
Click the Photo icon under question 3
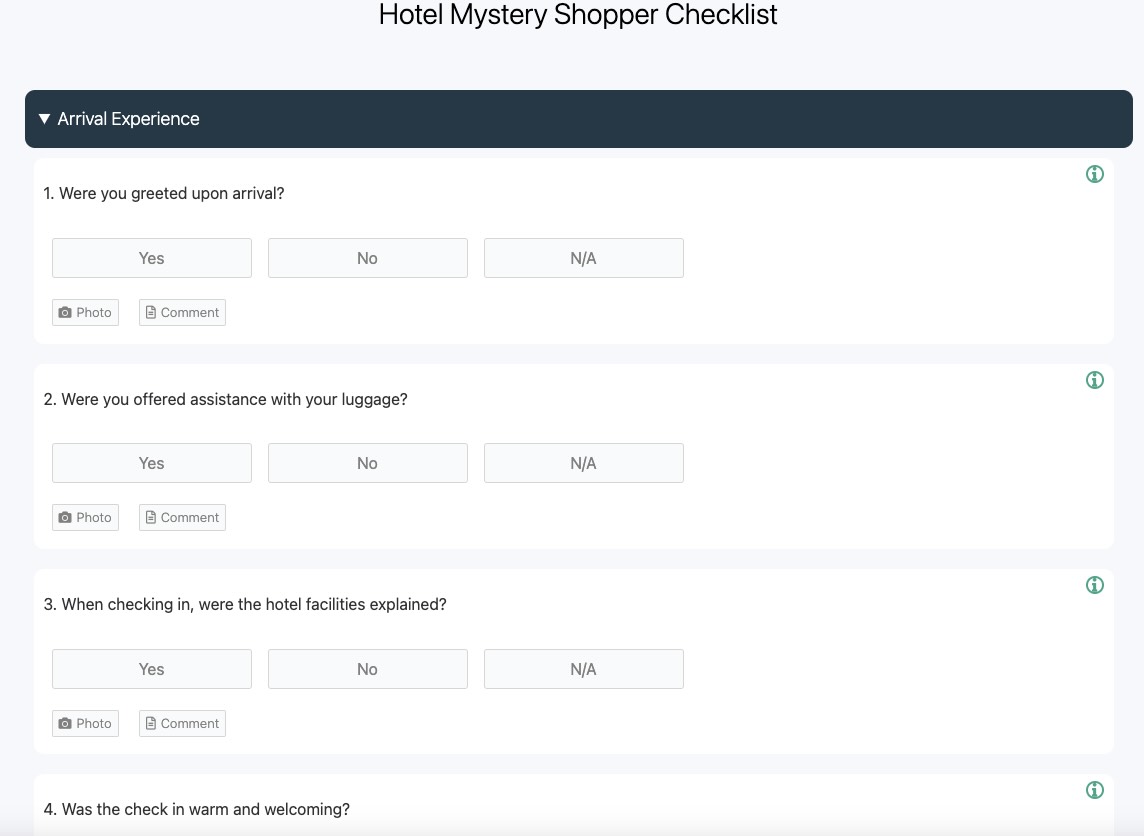coord(85,723)
